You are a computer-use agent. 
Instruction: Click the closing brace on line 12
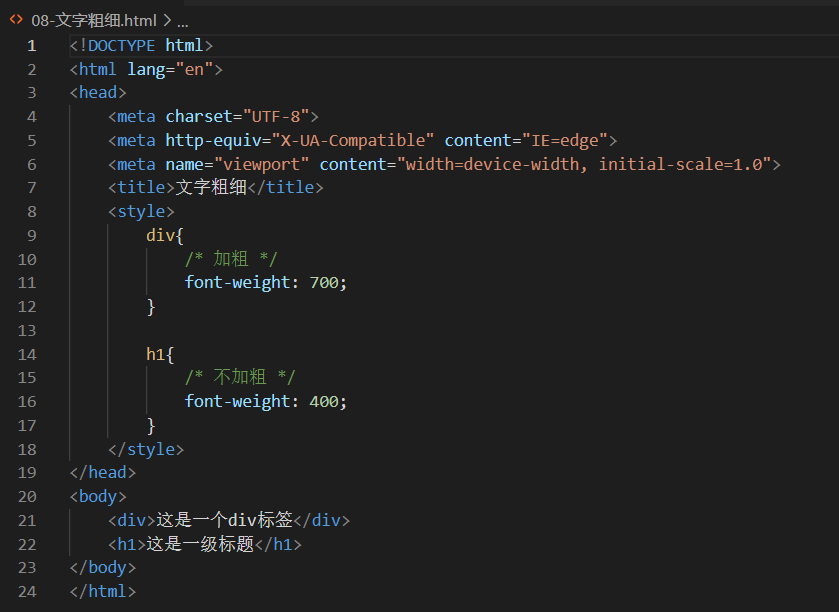[151, 307]
